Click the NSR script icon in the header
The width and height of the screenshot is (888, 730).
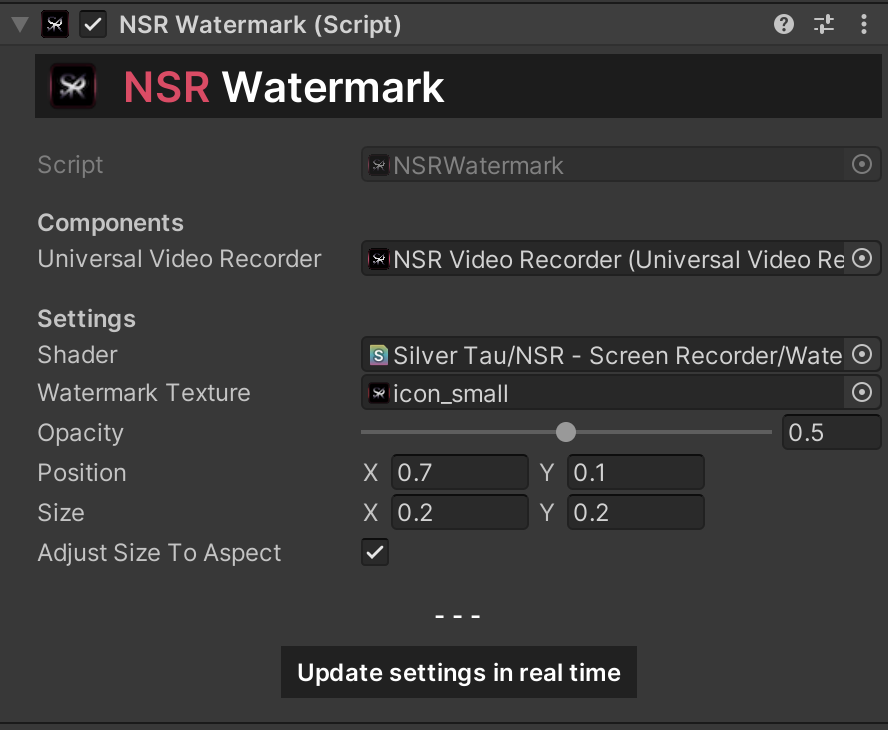coord(55,24)
